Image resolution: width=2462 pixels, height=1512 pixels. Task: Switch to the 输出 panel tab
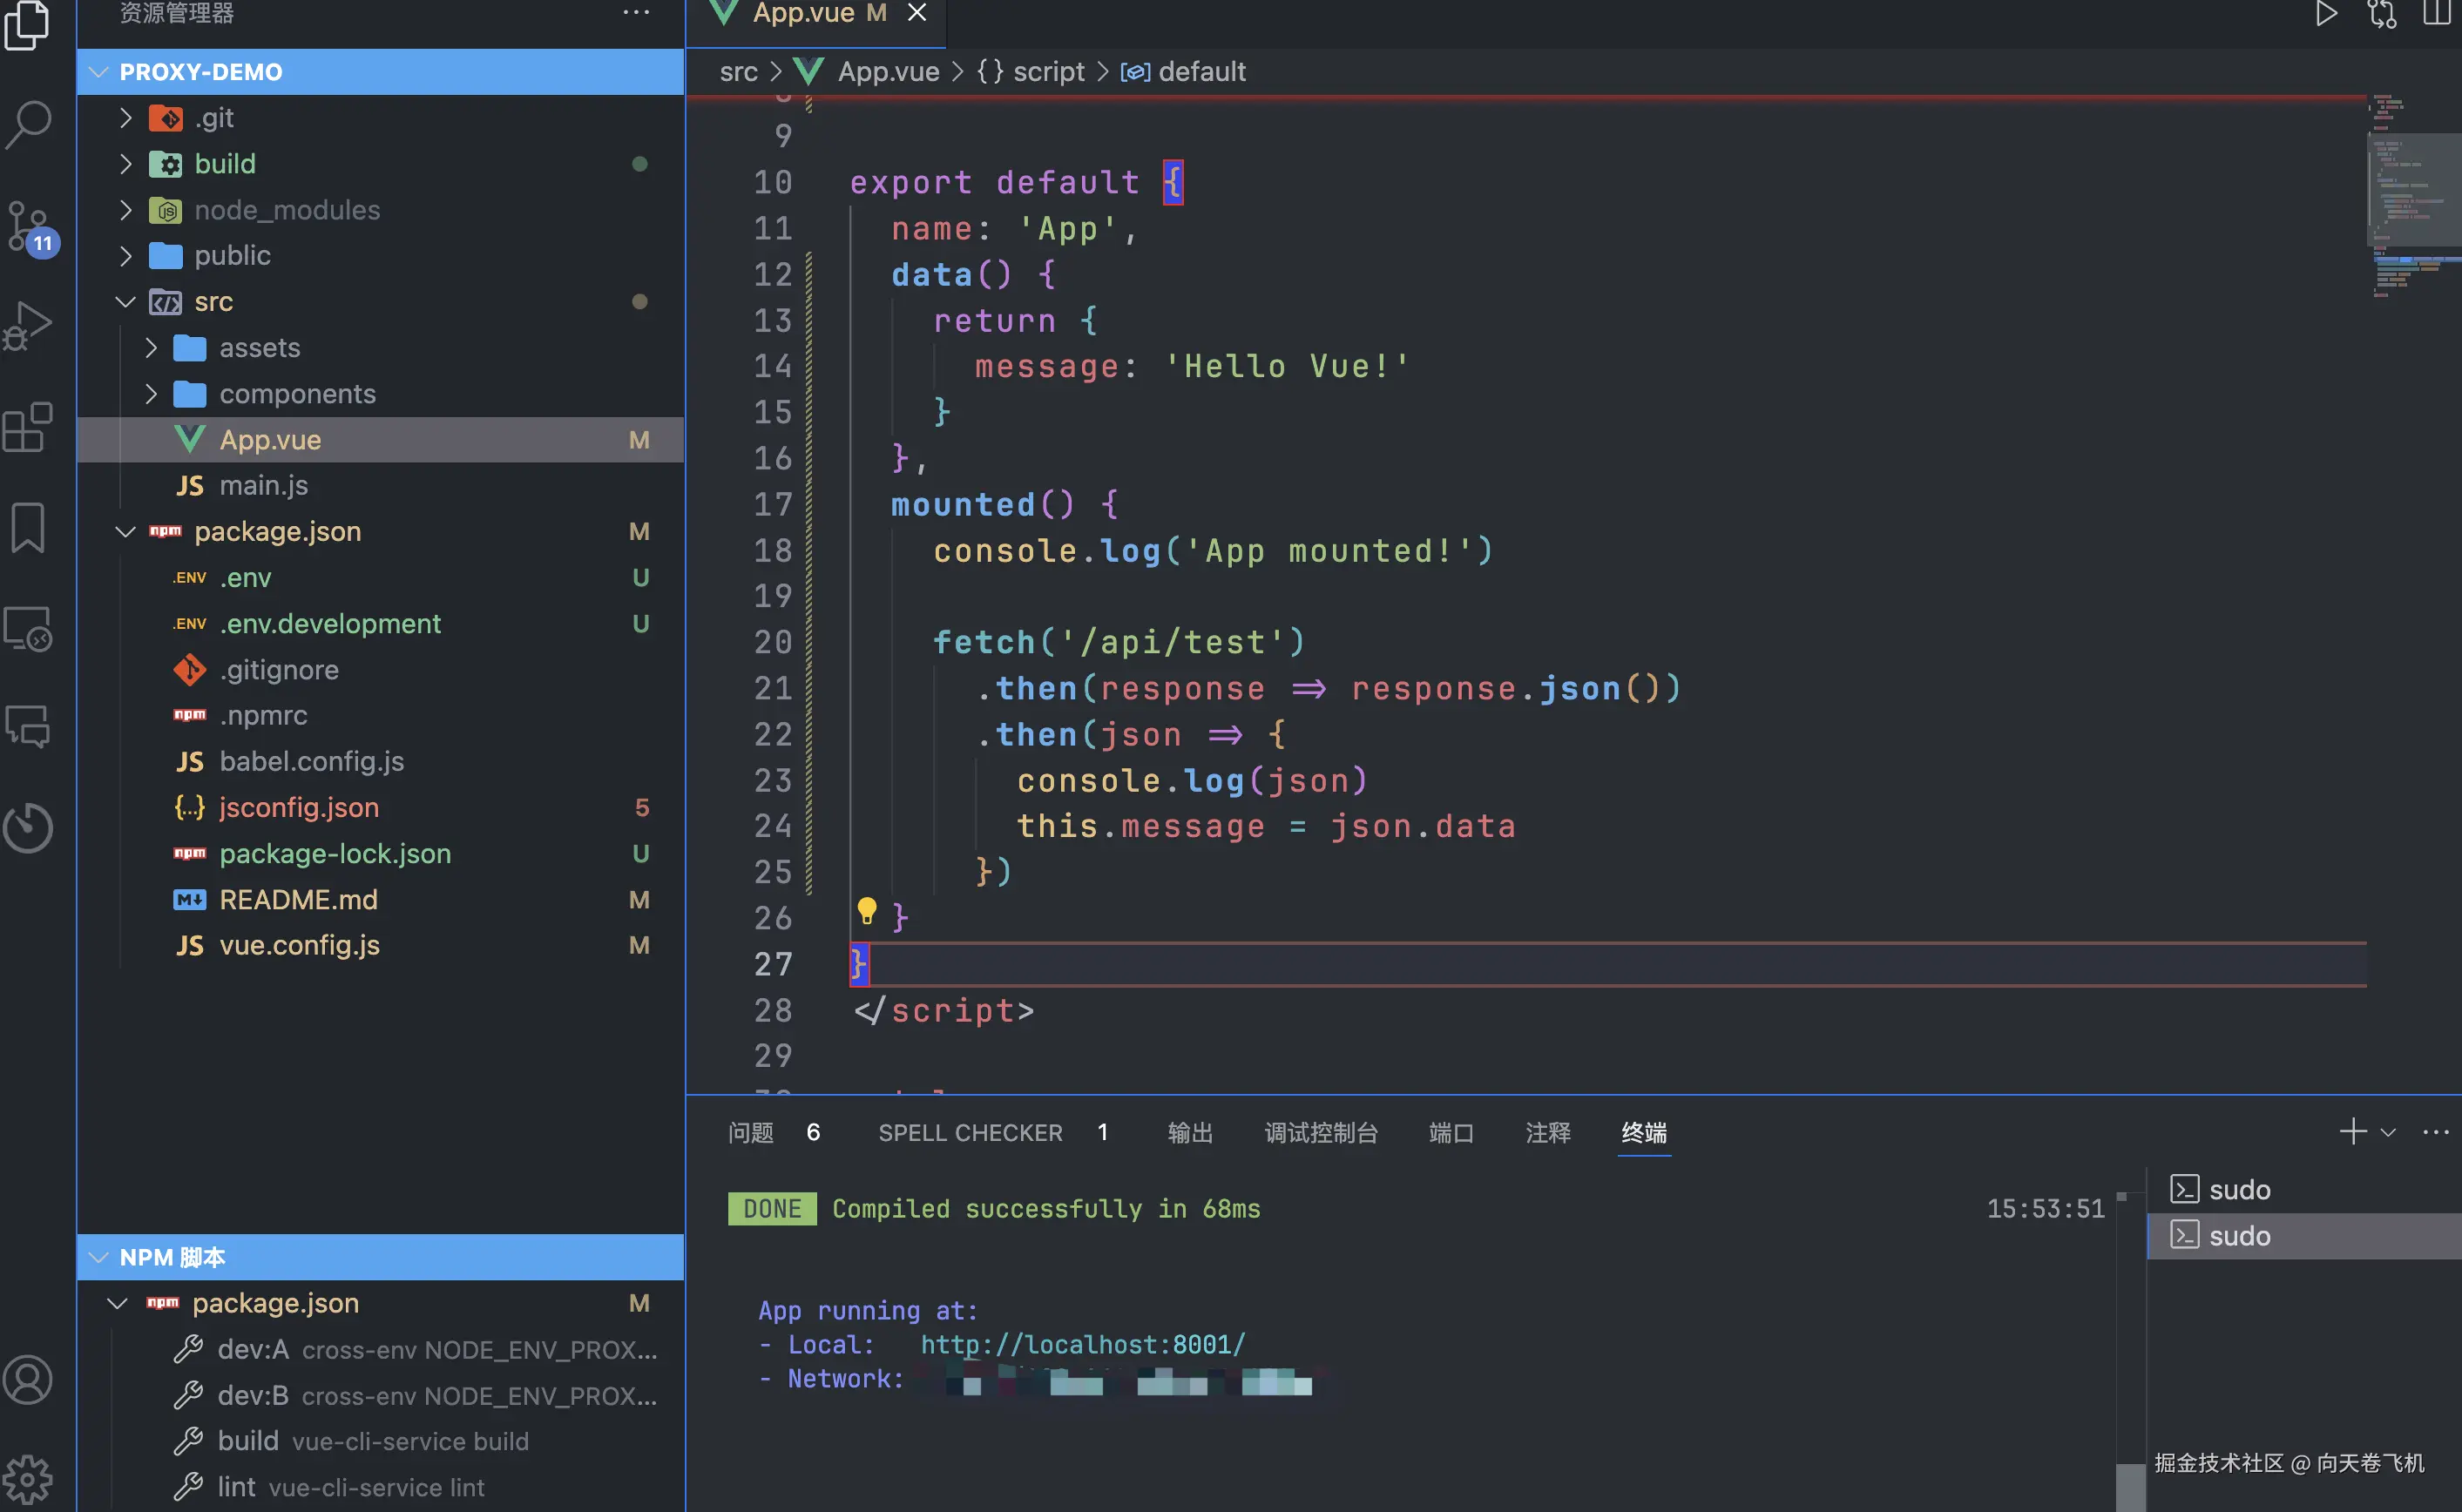1189,1133
